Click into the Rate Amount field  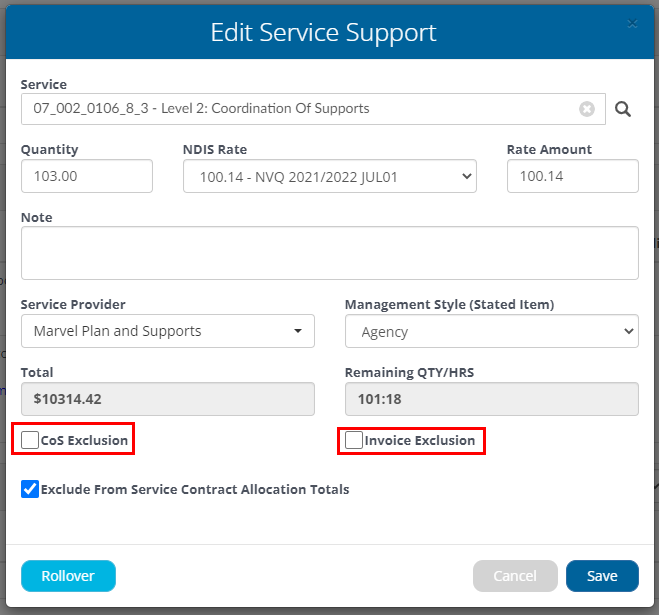point(573,176)
